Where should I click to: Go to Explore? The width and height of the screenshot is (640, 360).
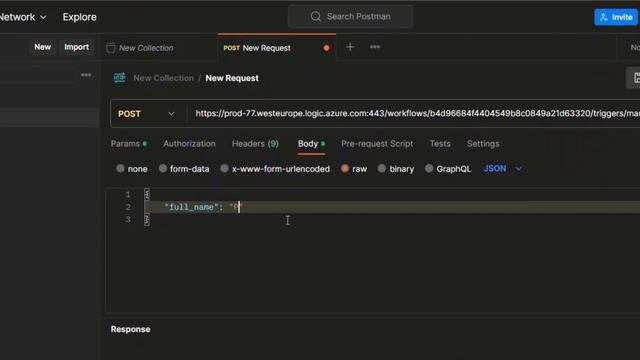tap(80, 17)
